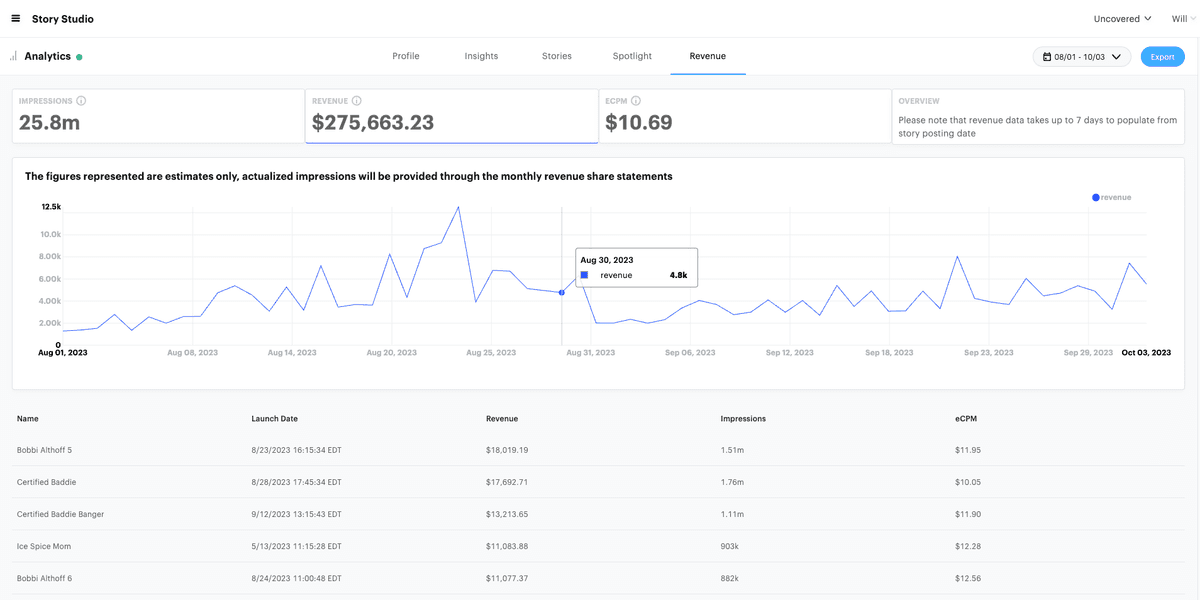Sort by the Launch Date column header

pos(274,418)
